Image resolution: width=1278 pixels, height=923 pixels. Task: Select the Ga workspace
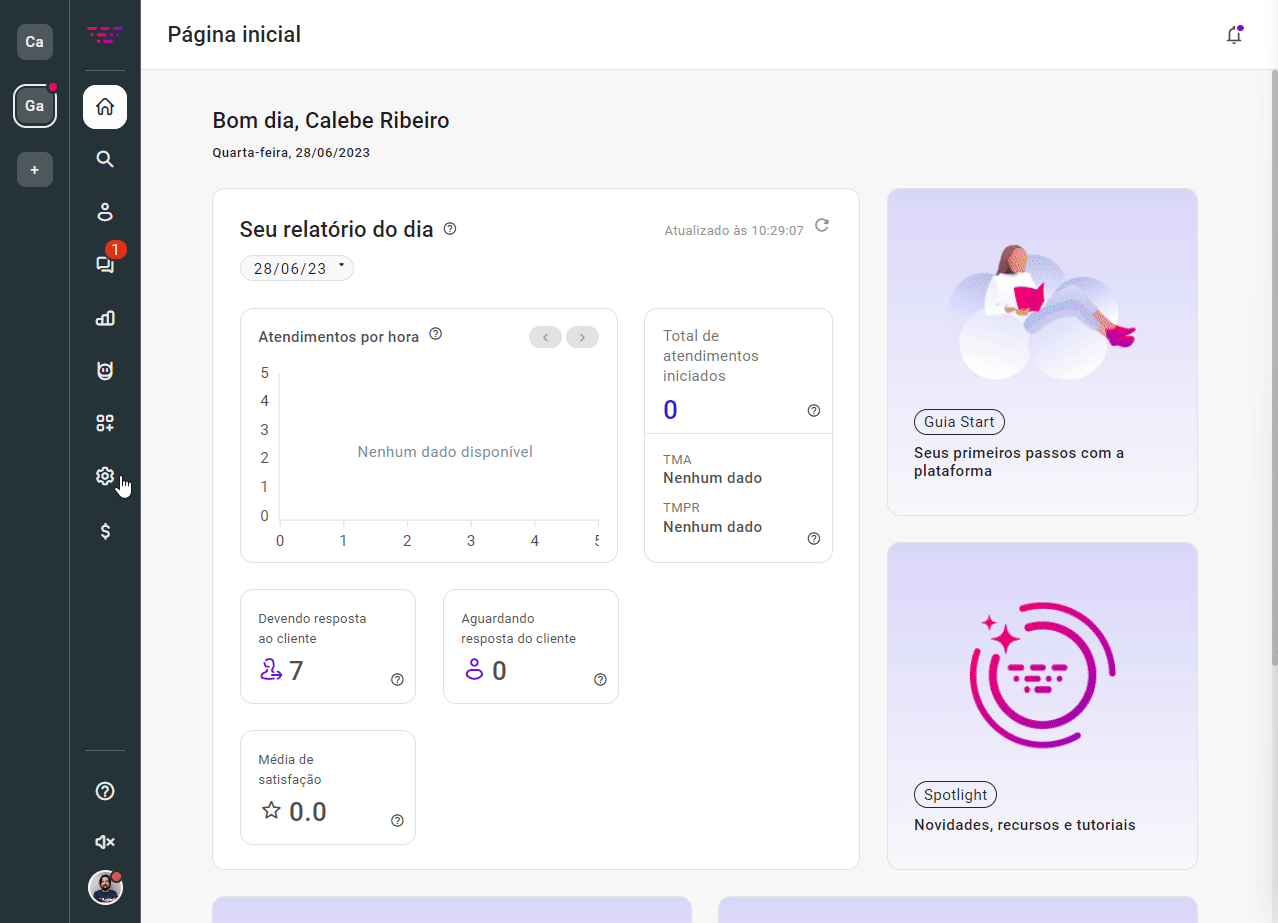click(x=35, y=106)
